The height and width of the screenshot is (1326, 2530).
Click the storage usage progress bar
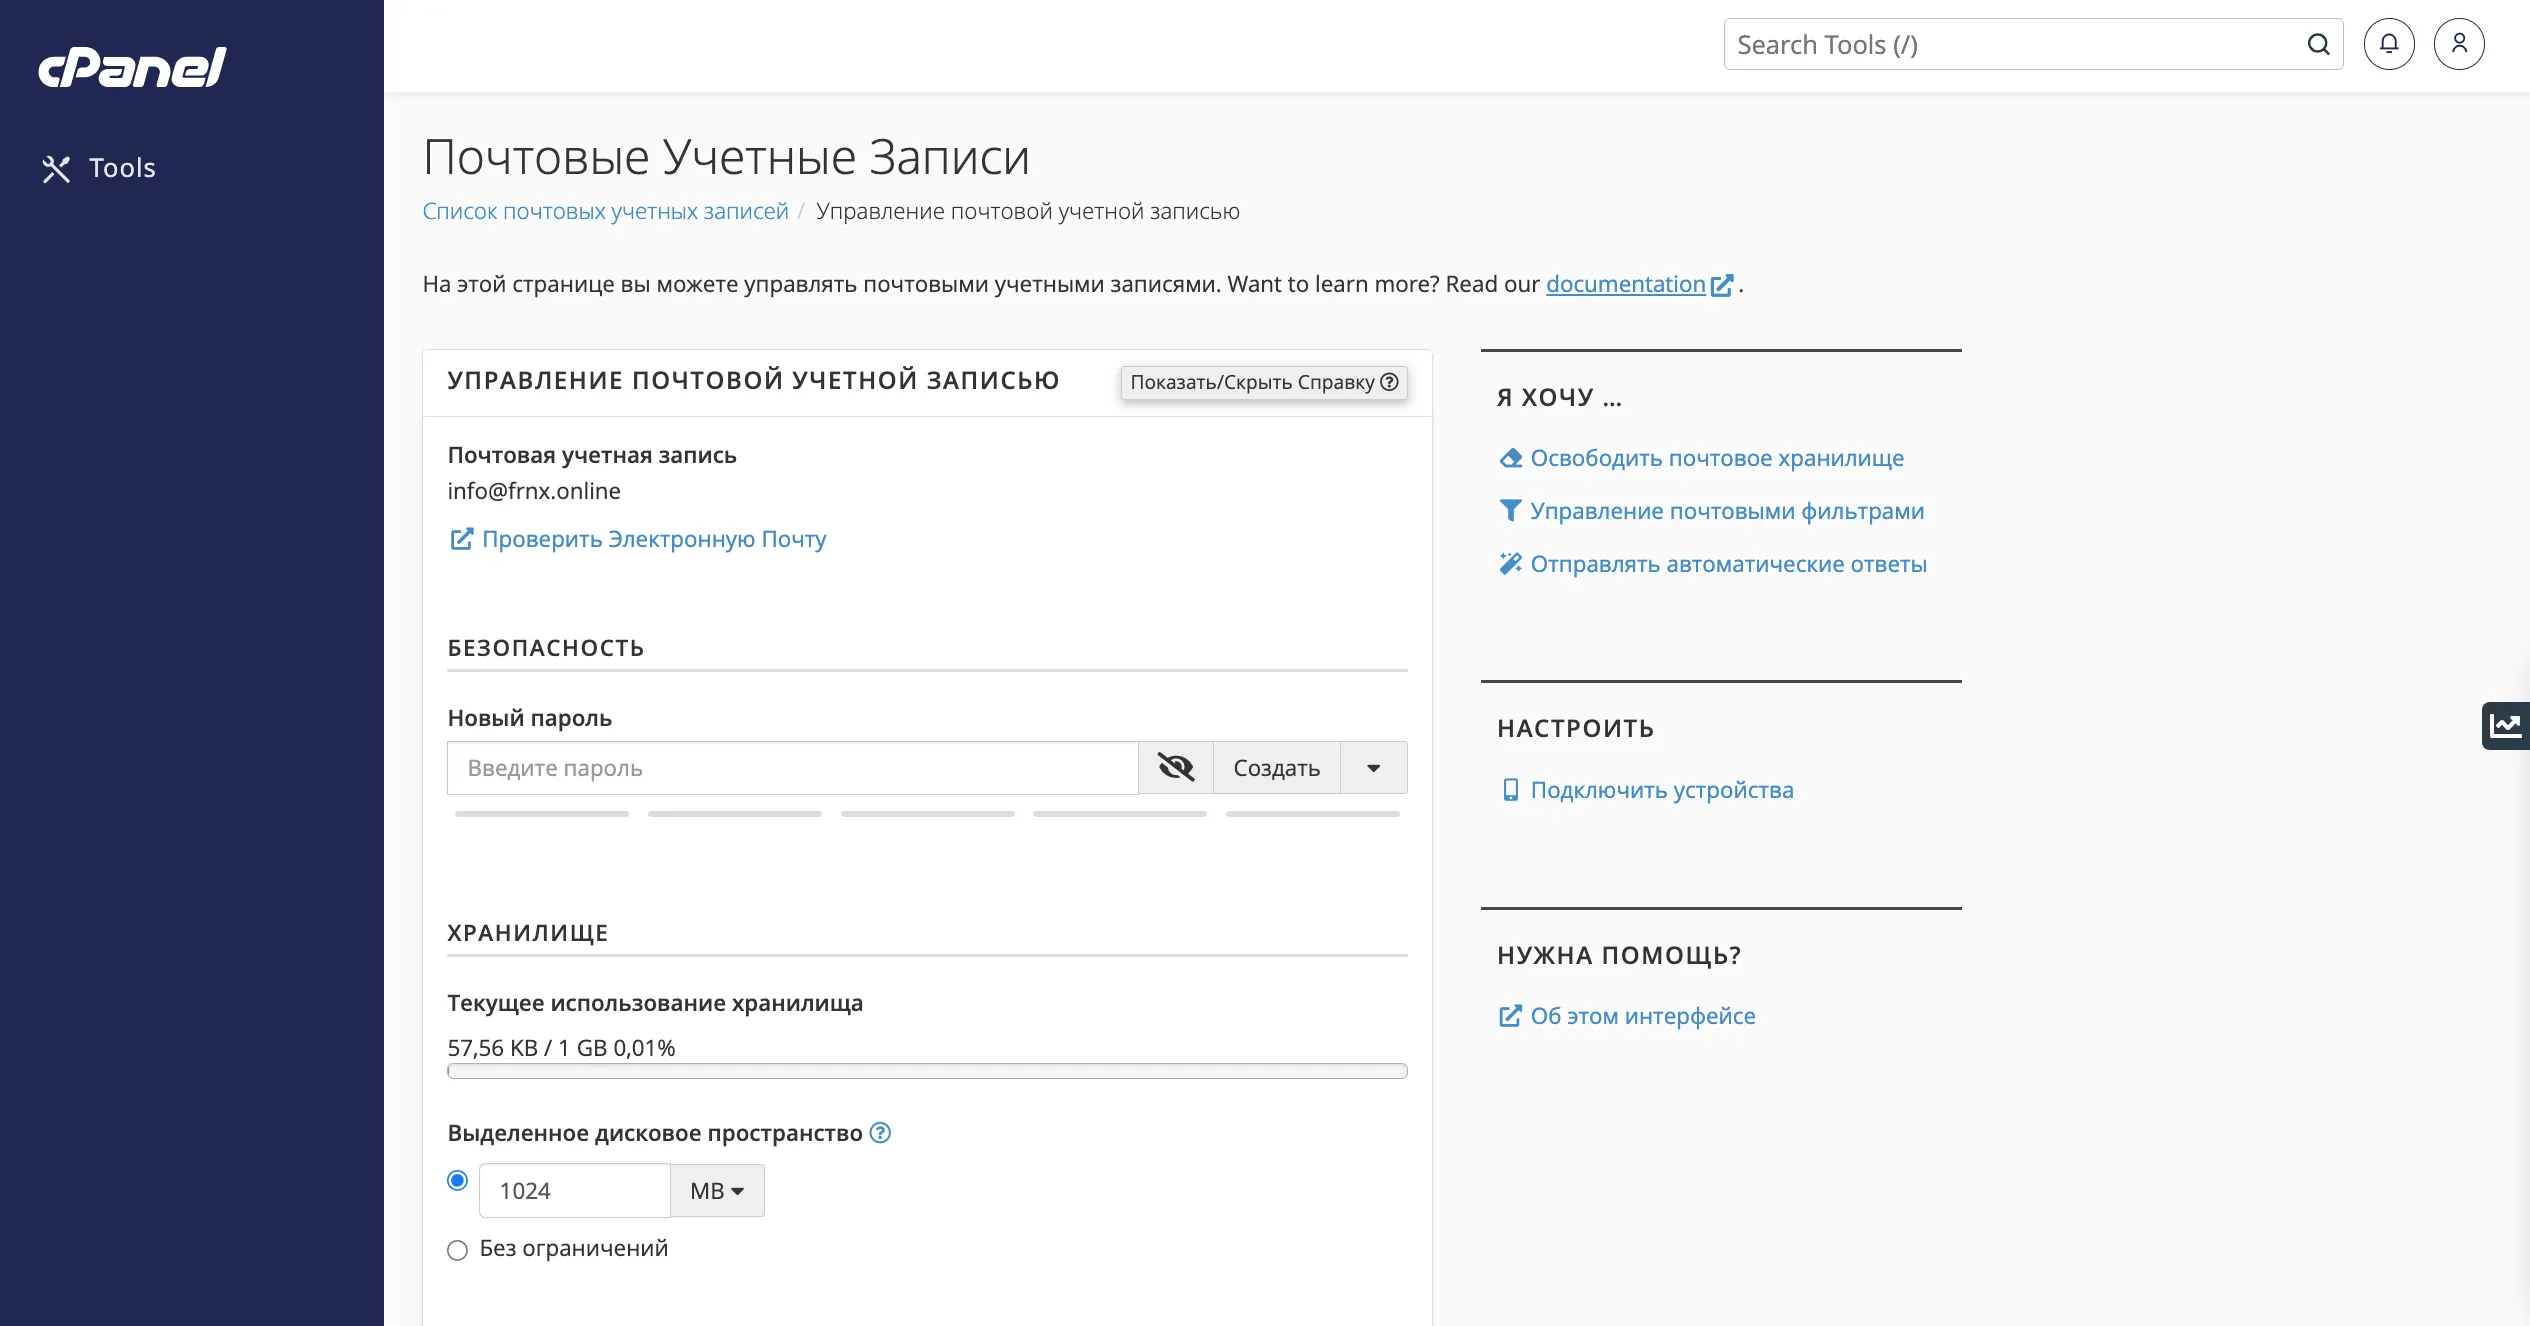click(927, 1071)
